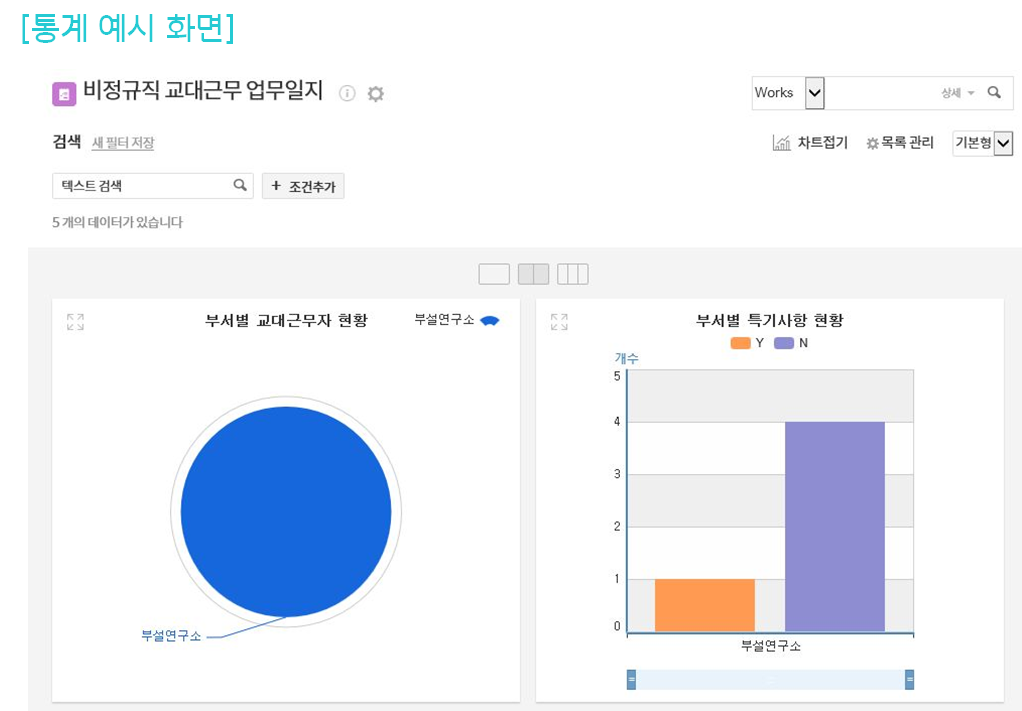Click the magnifier in 텍스트 검색 field
Viewport: 1022px width, 711px height.
point(240,185)
